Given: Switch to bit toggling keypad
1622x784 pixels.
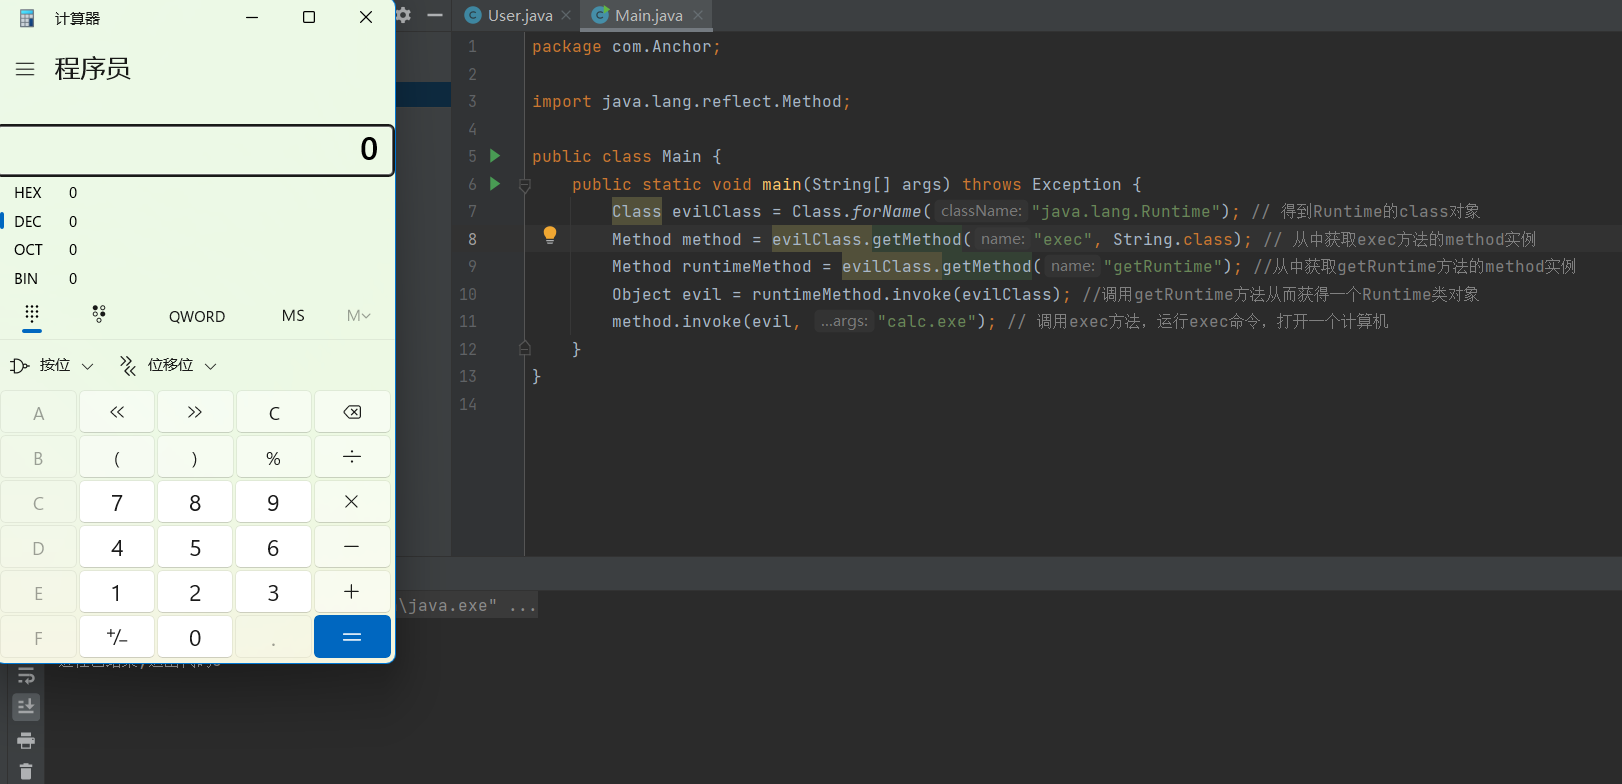Looking at the screenshot, I should coord(99,315).
